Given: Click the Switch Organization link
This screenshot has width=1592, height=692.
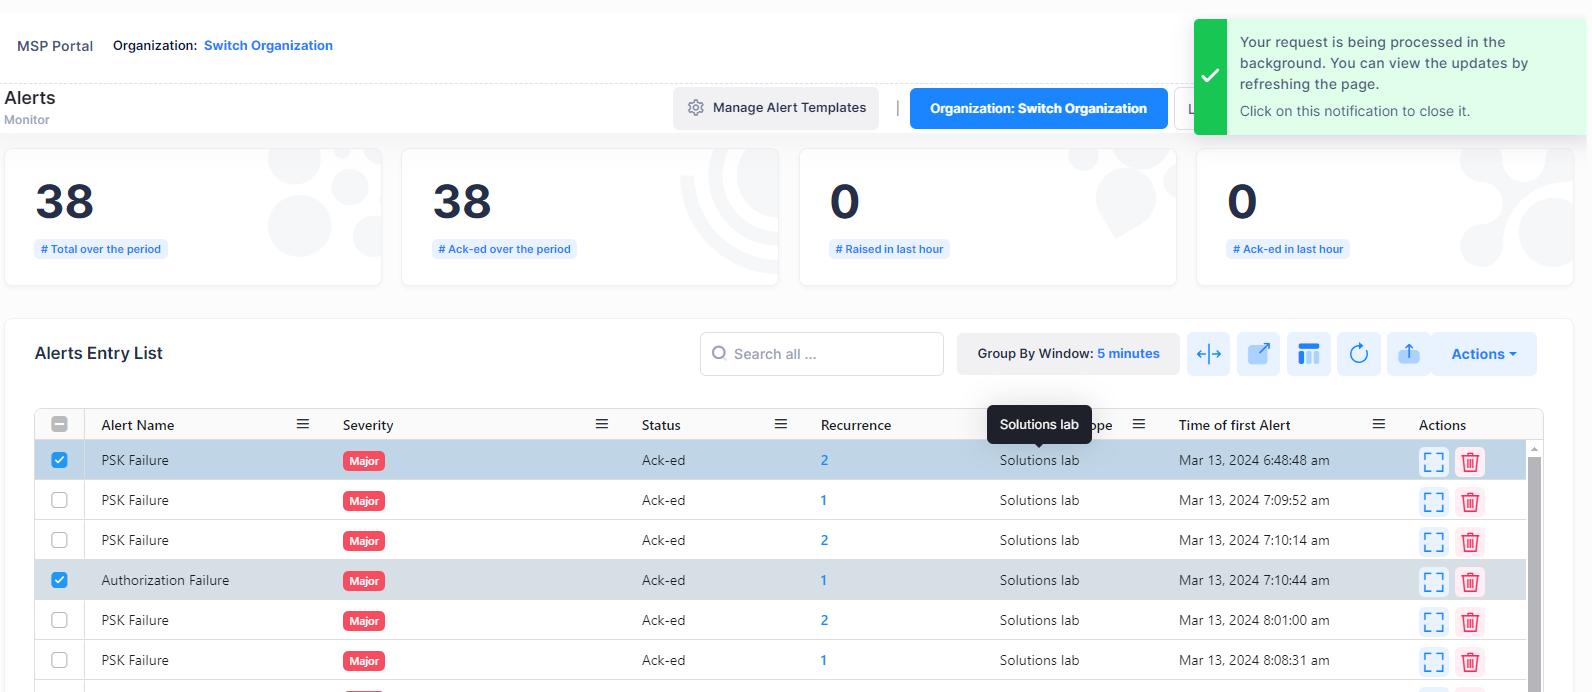Looking at the screenshot, I should pos(268,46).
